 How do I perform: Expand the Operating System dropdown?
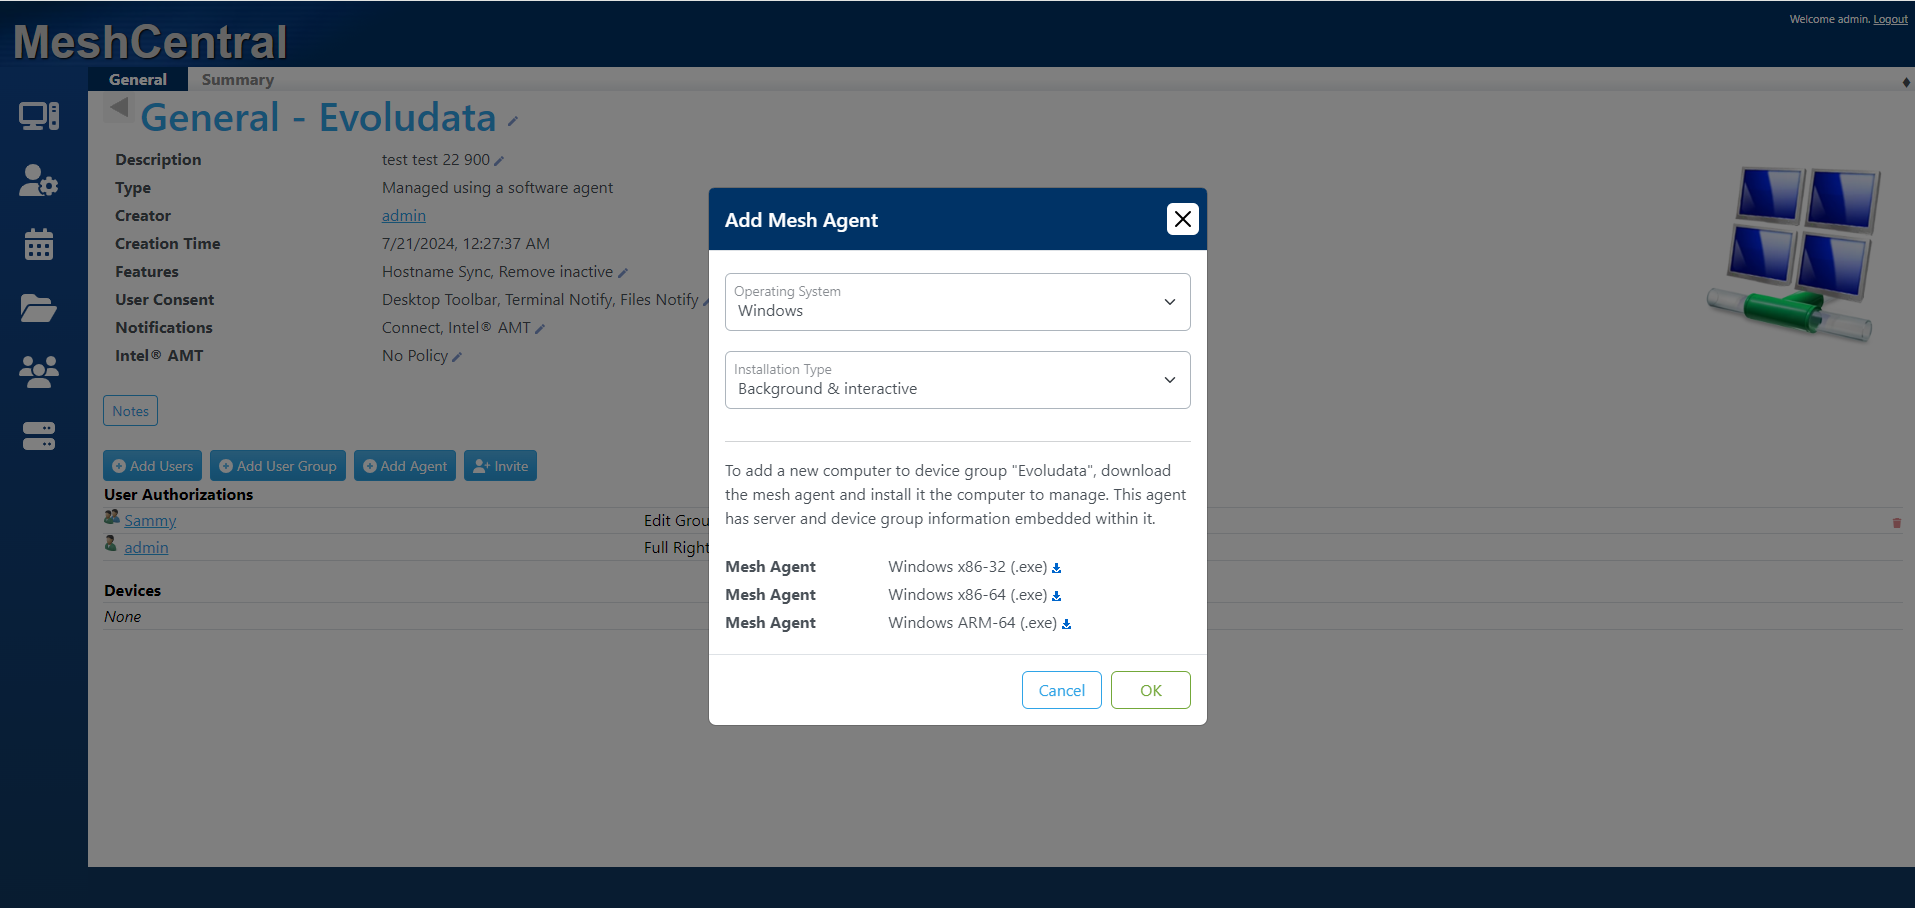[x=958, y=302]
